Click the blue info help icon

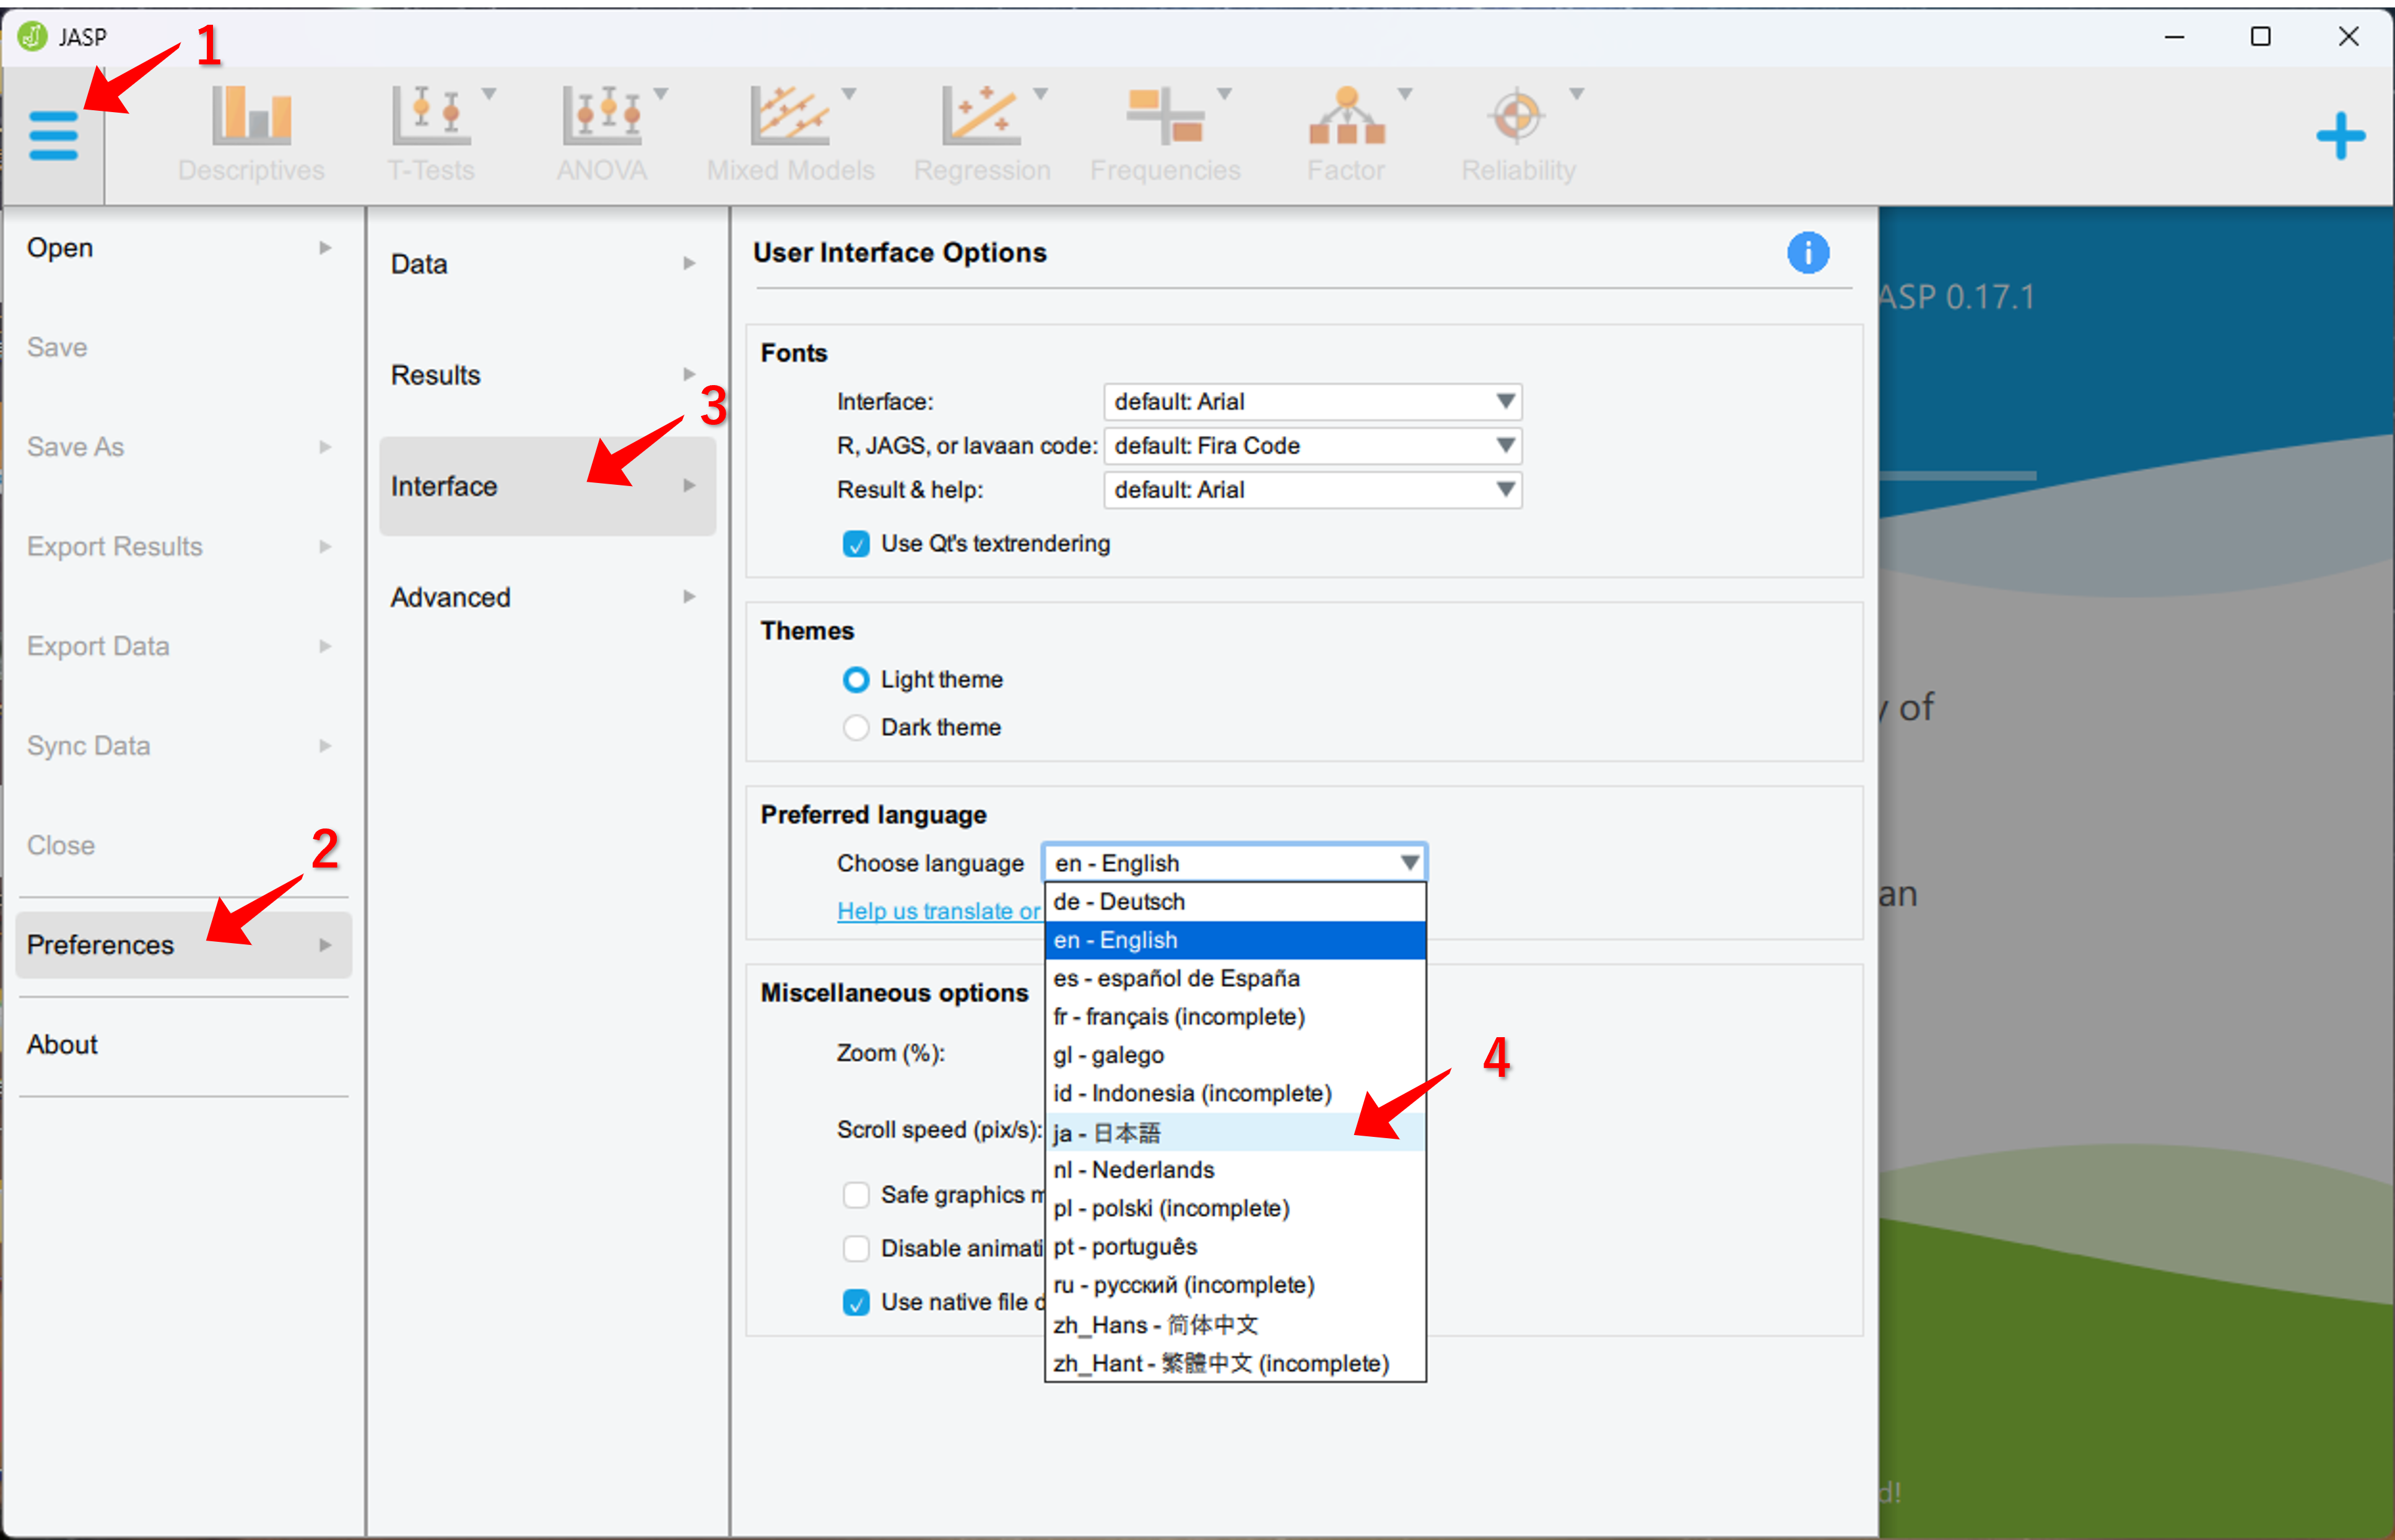pyautogui.click(x=1807, y=253)
